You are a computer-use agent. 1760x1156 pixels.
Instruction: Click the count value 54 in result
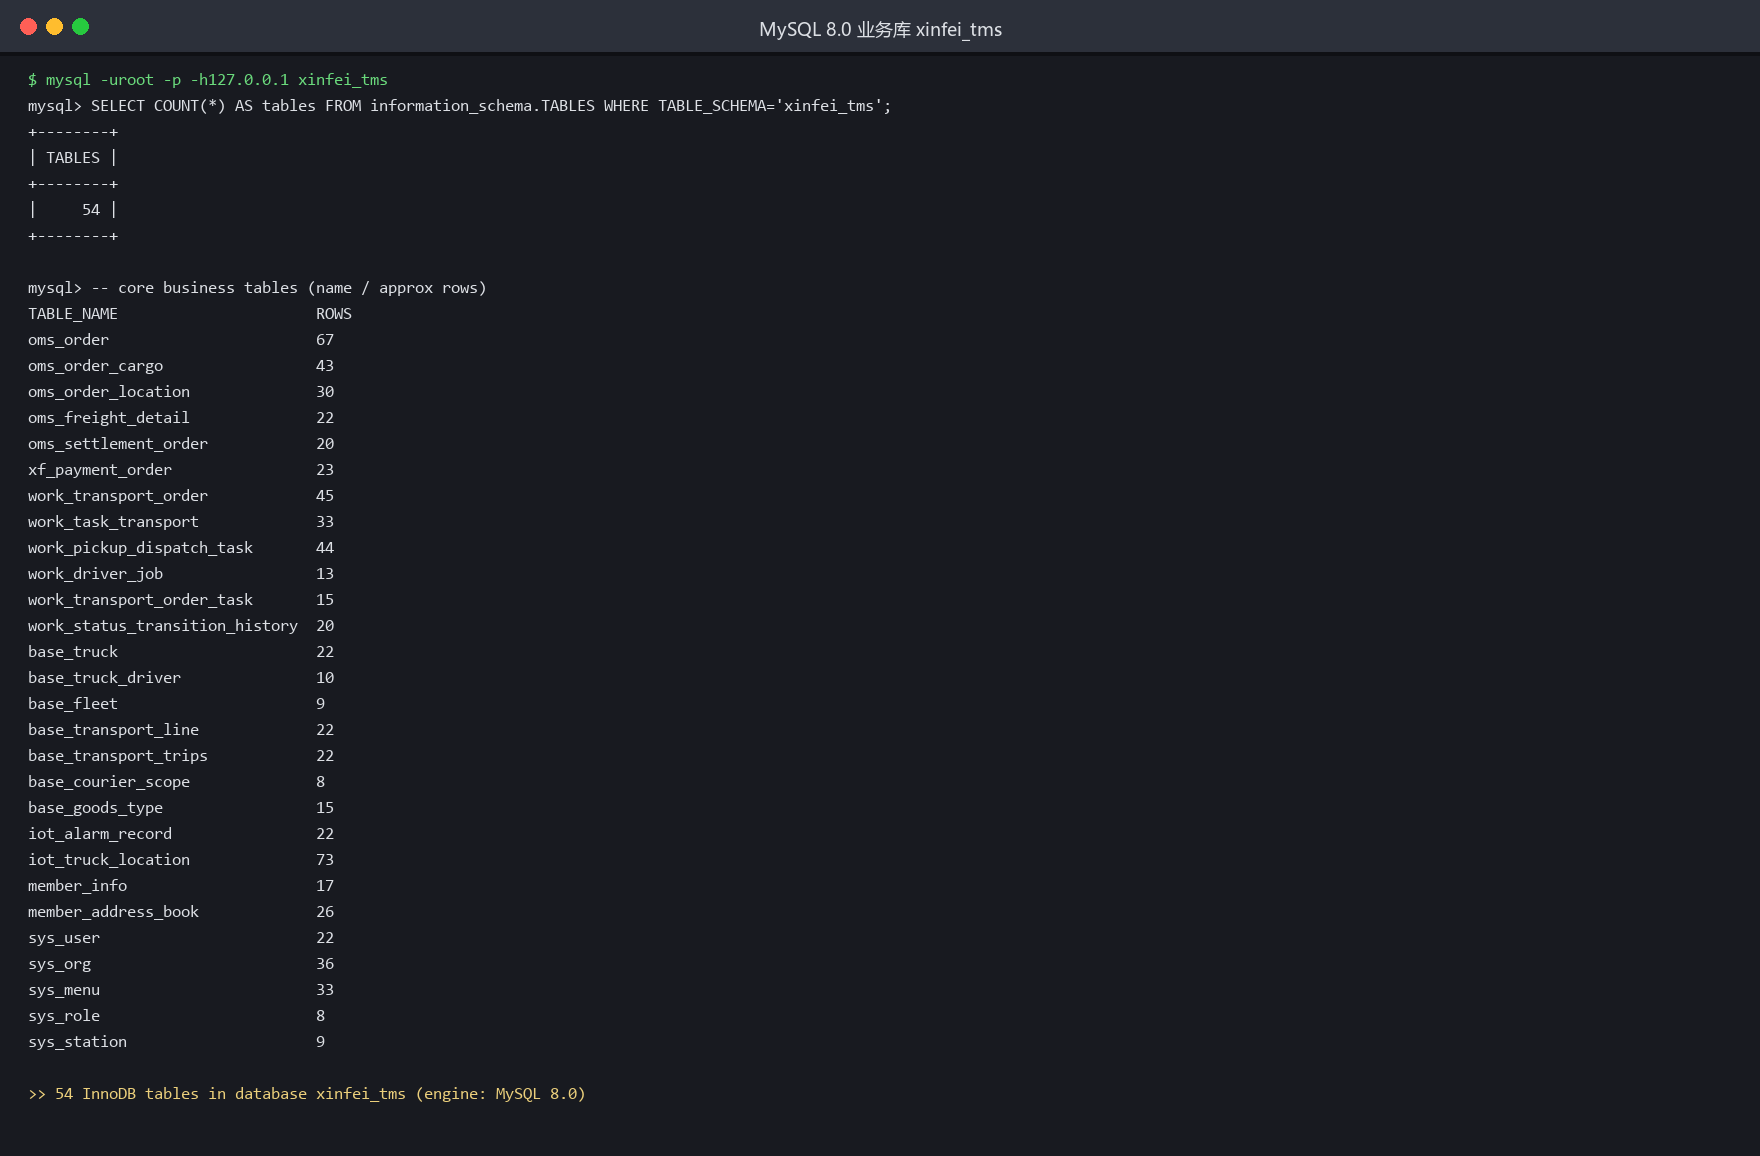point(91,210)
